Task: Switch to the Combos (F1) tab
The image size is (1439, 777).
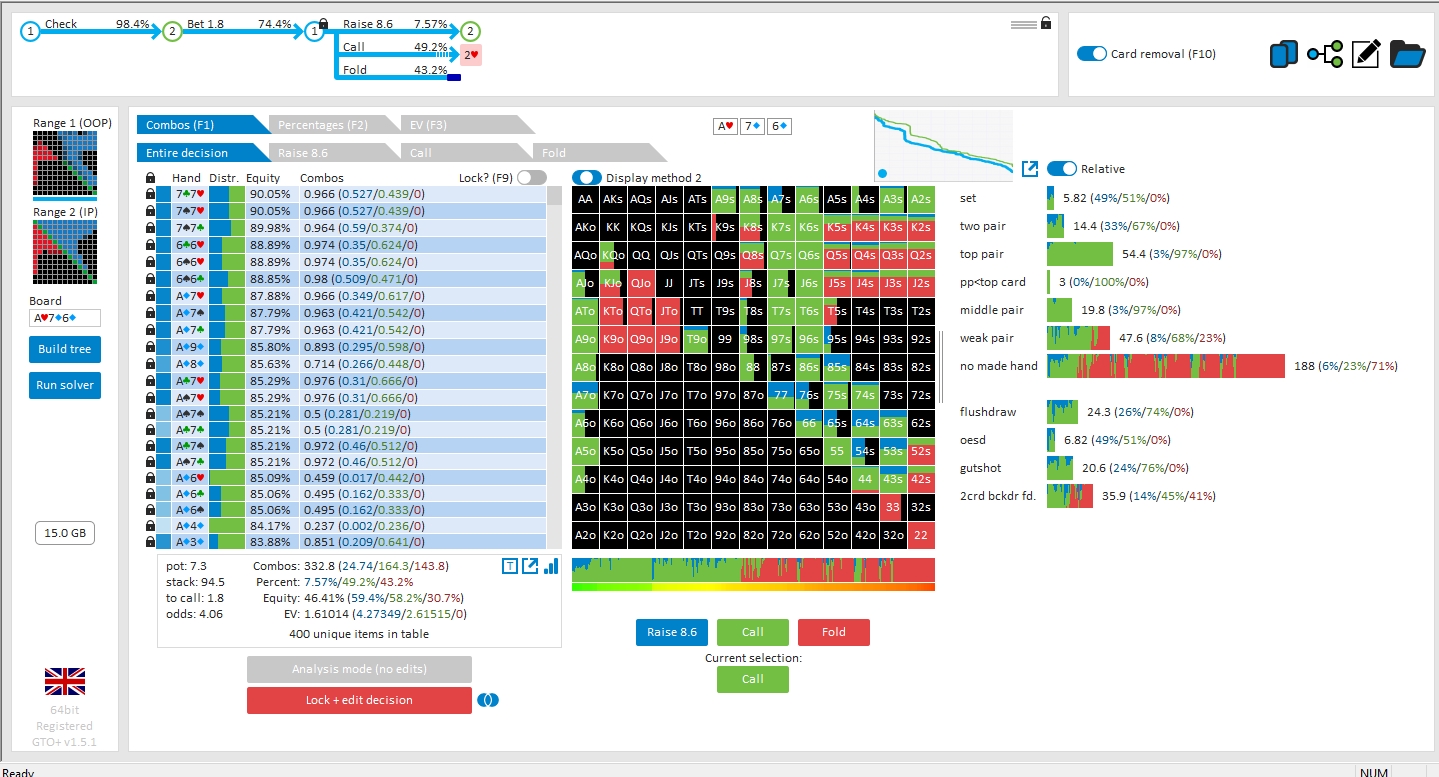Action: (x=202, y=125)
